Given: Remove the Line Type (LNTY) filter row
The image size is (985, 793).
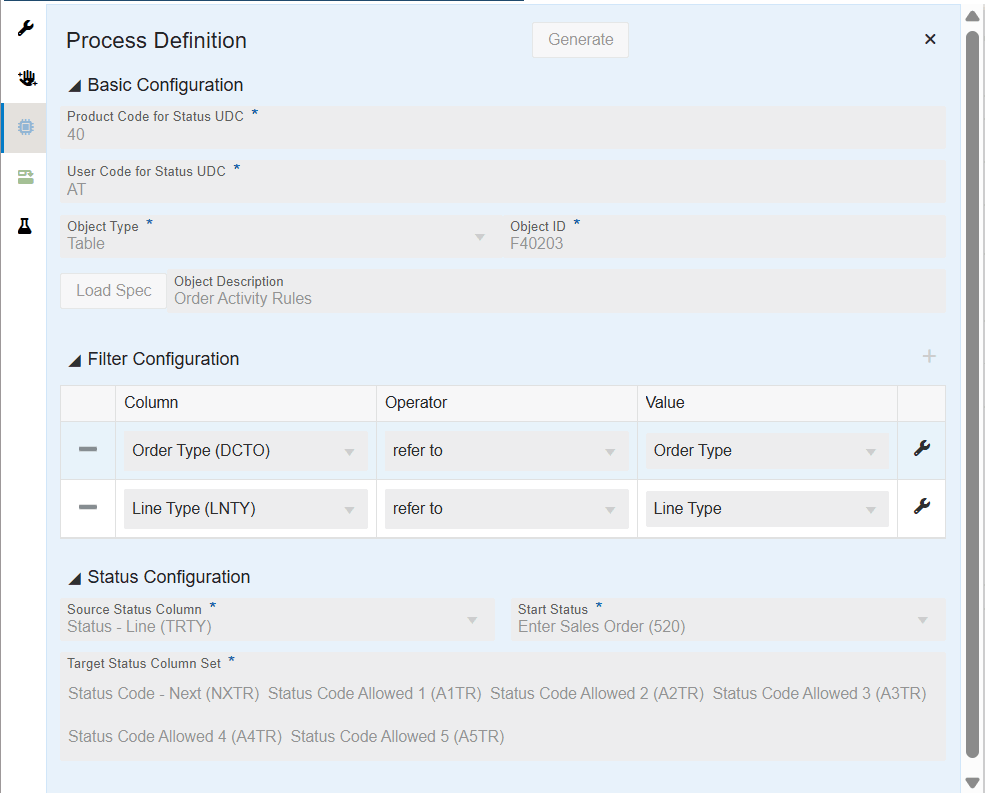Looking at the screenshot, I should tap(88, 508).
